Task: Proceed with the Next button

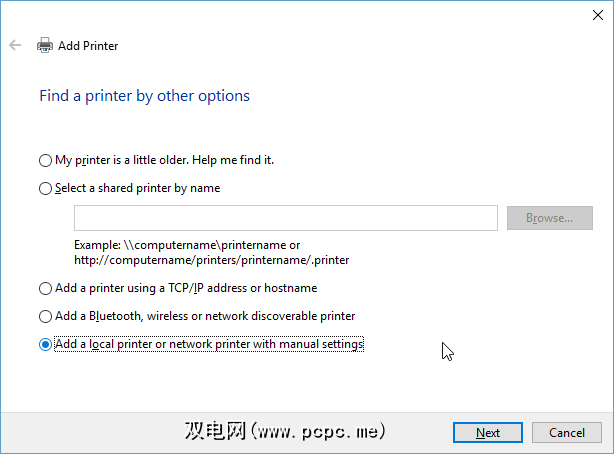Action: (488, 433)
